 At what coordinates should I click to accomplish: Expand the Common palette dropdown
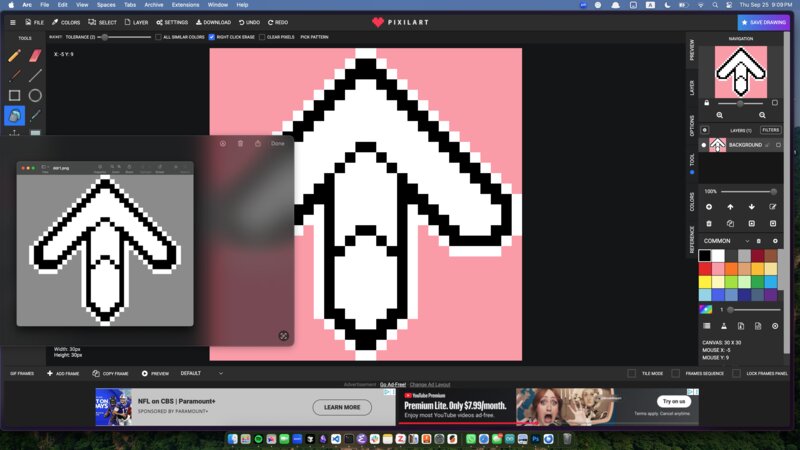(x=746, y=241)
